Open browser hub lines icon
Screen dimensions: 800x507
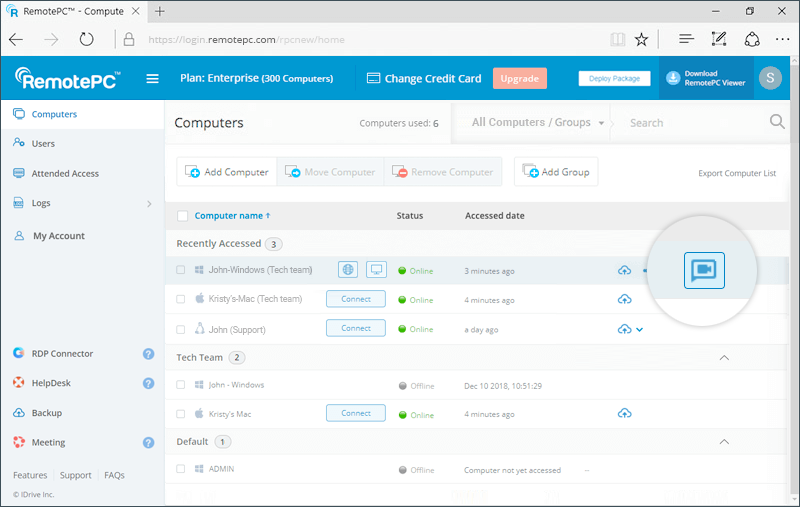point(686,39)
